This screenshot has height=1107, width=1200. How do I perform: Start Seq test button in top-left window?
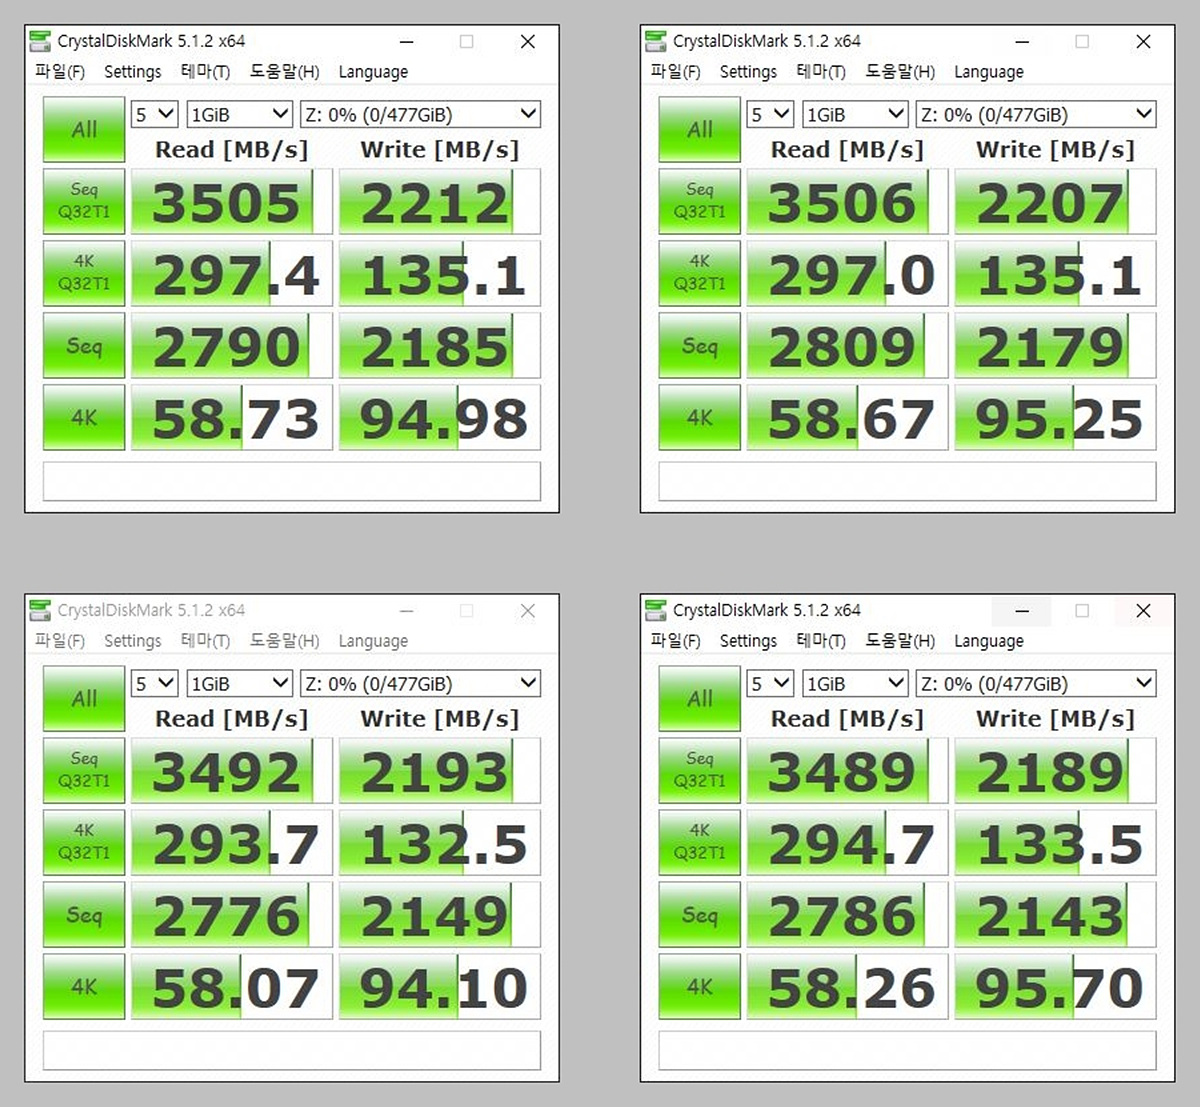pyautogui.click(x=84, y=345)
